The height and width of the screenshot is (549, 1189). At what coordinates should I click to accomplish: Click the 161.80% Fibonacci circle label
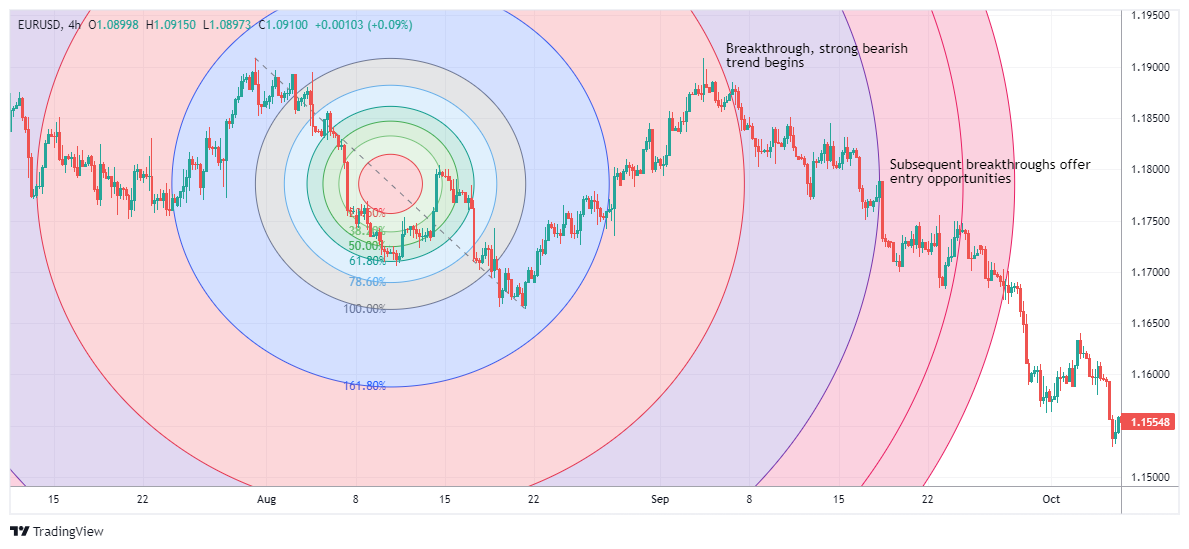coord(365,385)
